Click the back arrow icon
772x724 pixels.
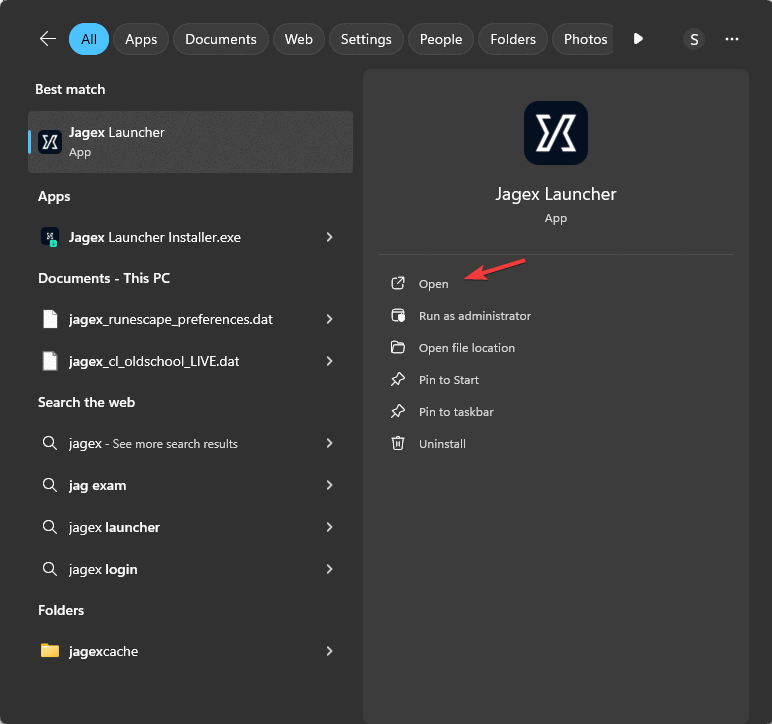pyautogui.click(x=48, y=38)
